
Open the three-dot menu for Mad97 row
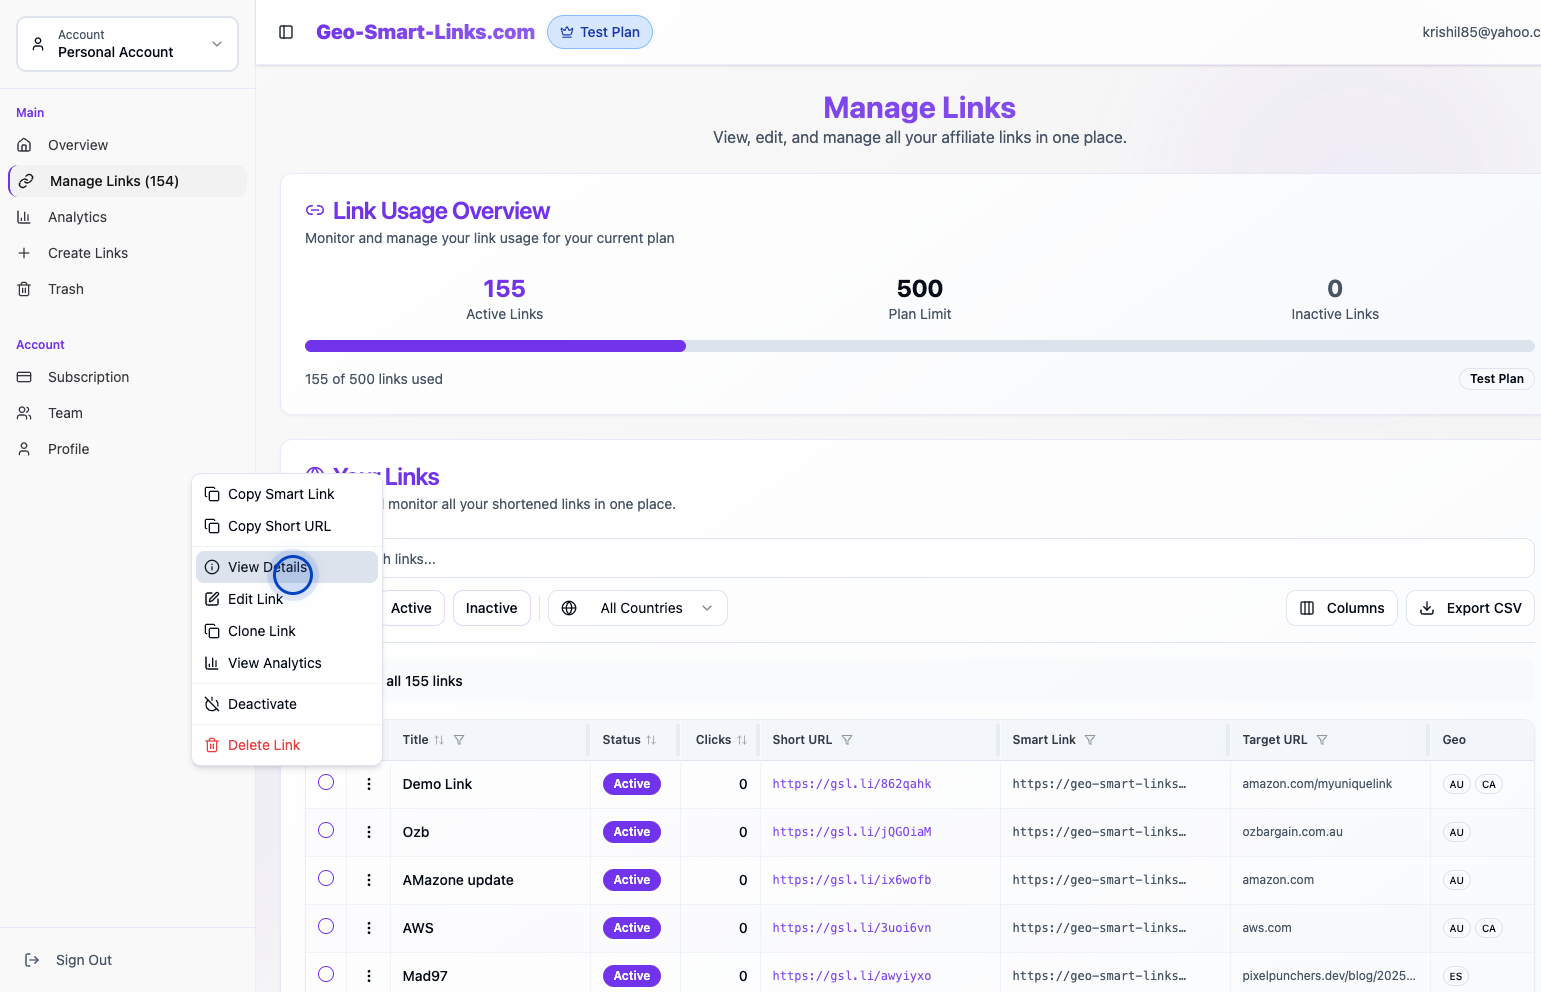pyautogui.click(x=369, y=976)
